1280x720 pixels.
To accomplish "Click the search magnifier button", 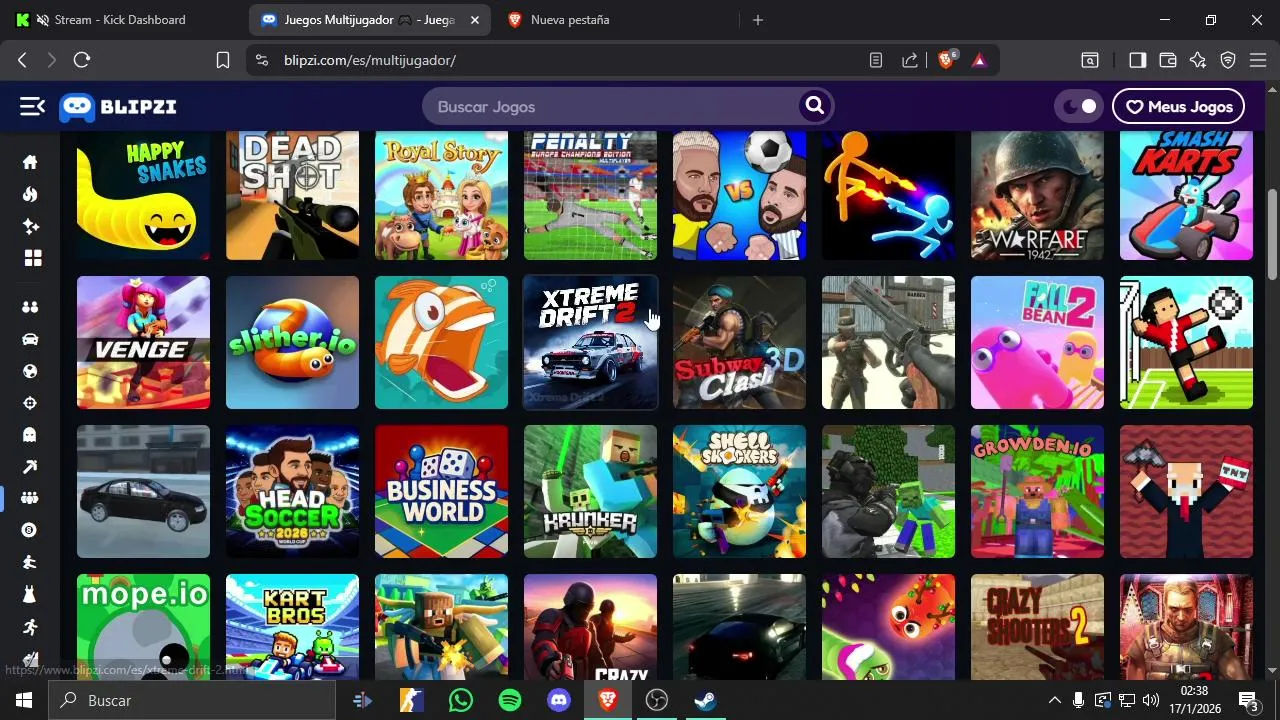I will 815,106.
